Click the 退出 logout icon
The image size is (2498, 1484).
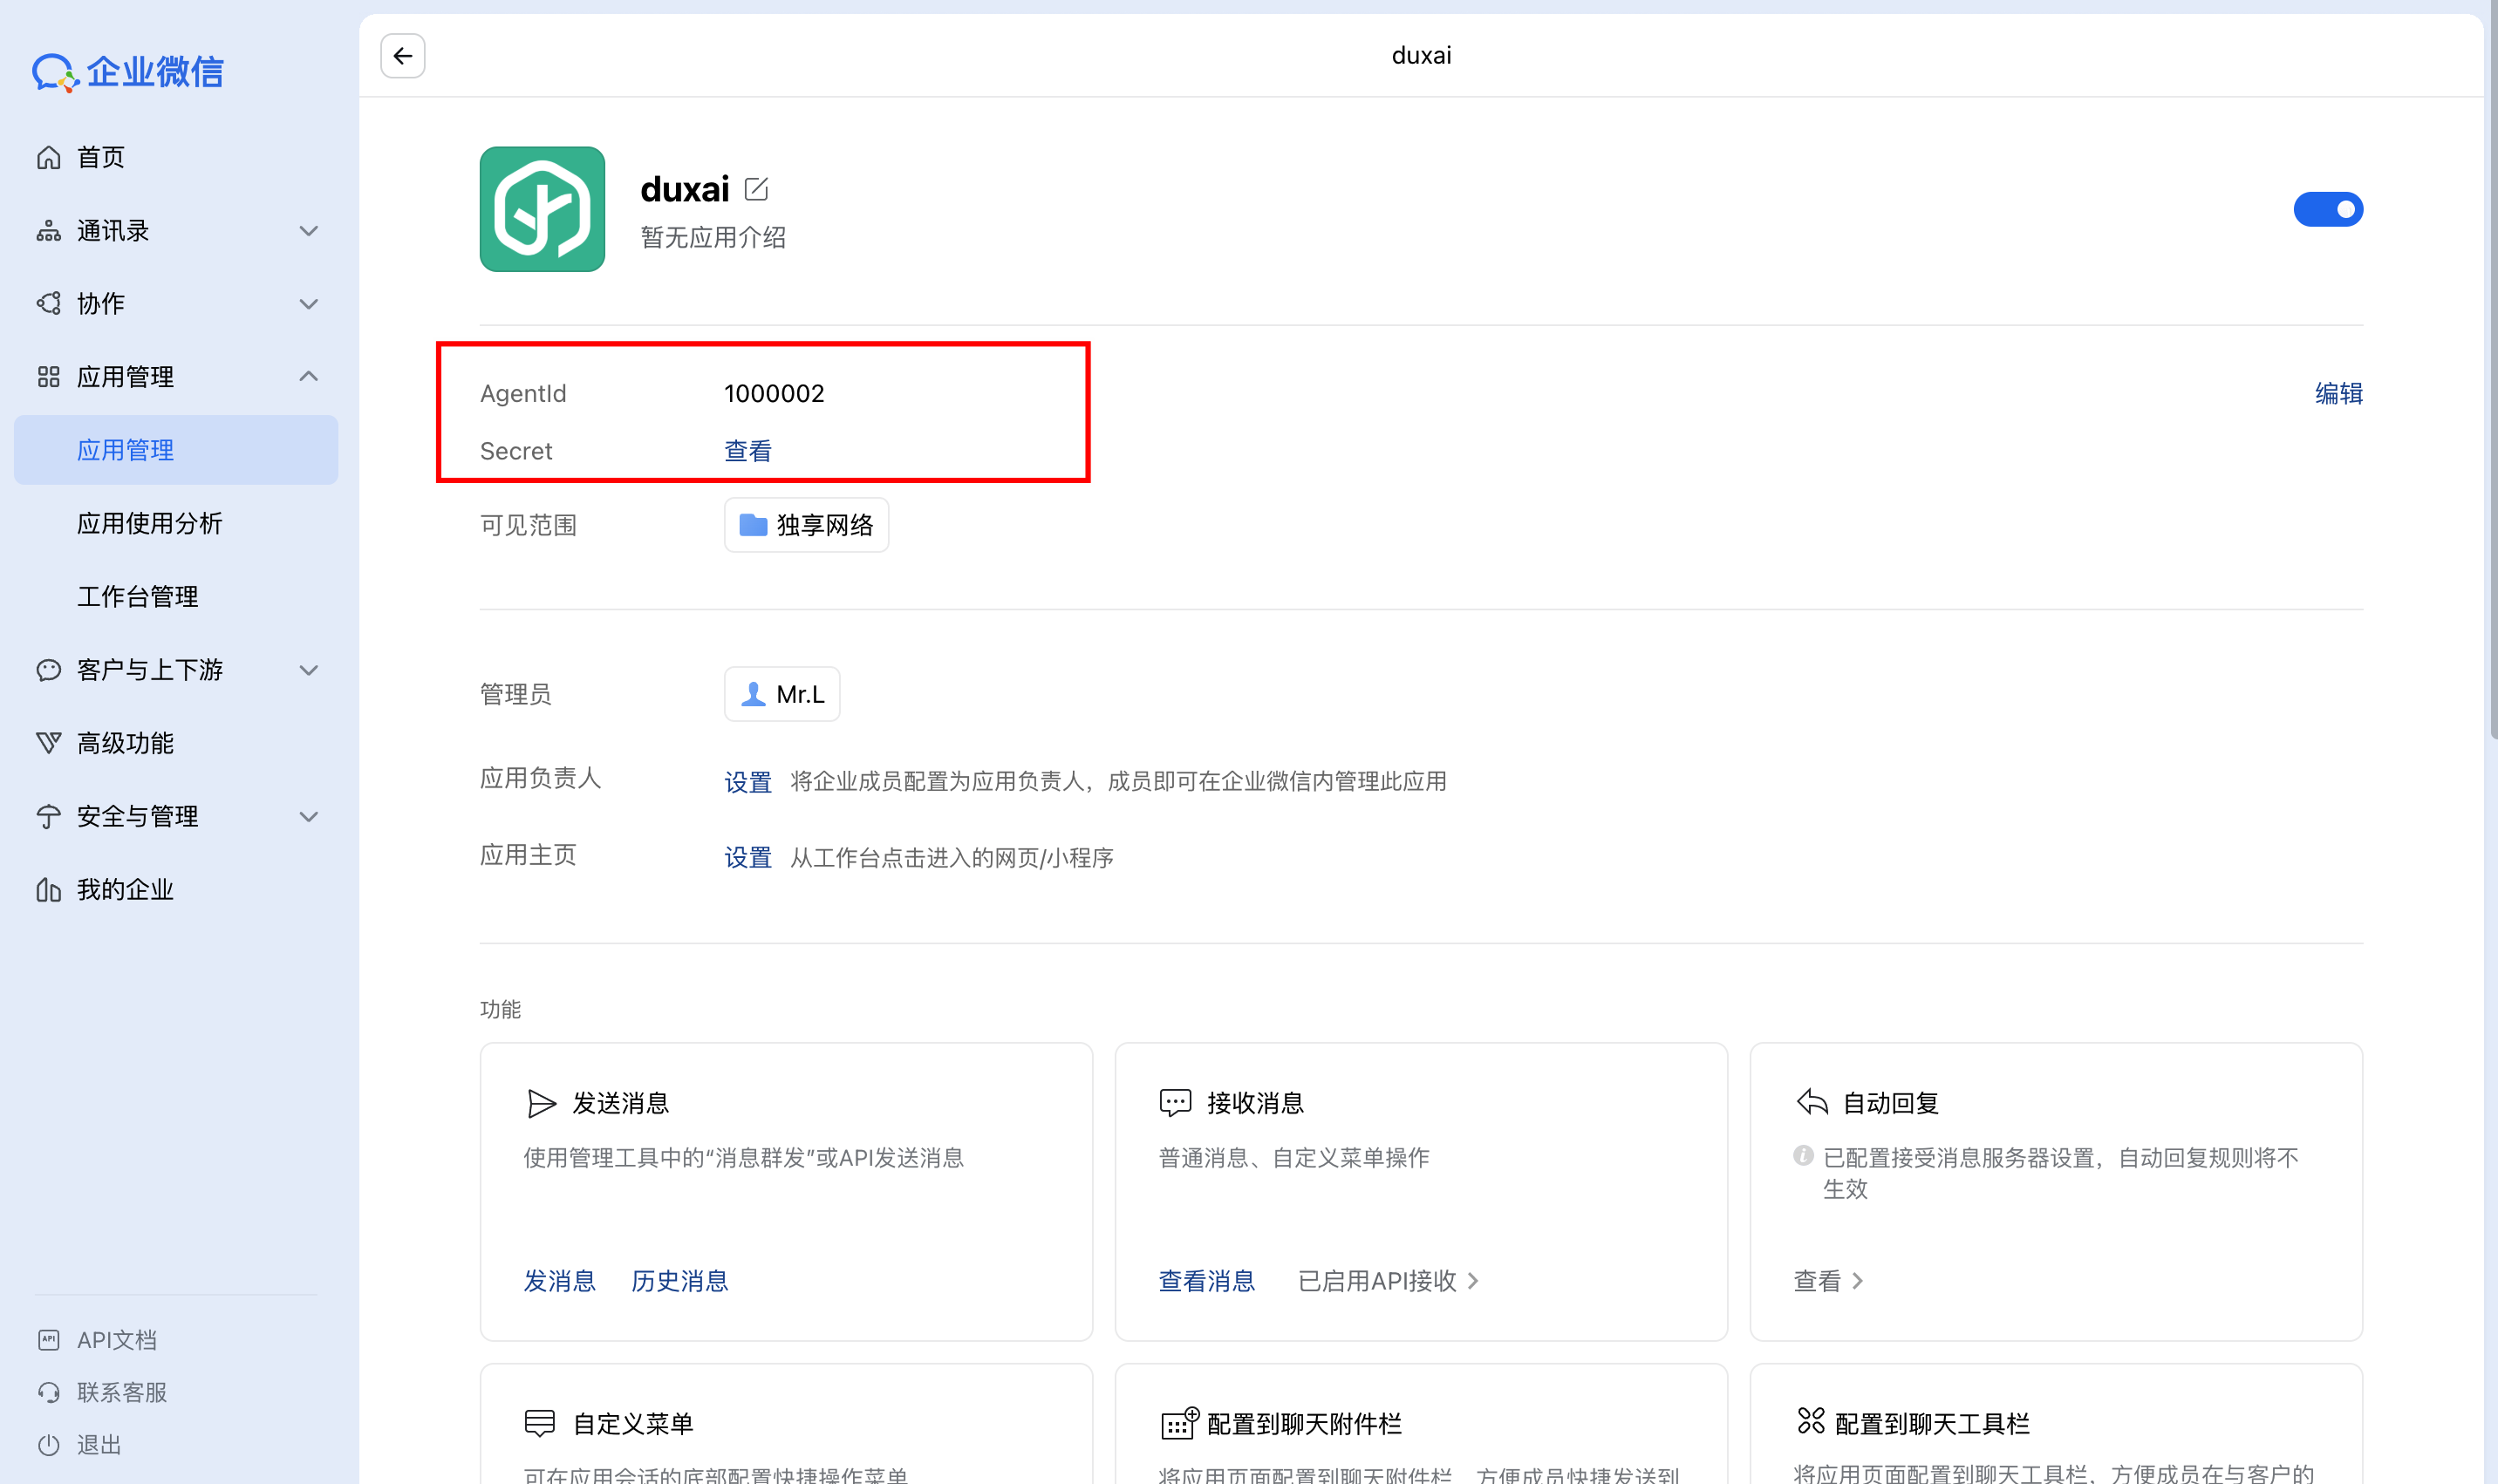[x=49, y=1444]
